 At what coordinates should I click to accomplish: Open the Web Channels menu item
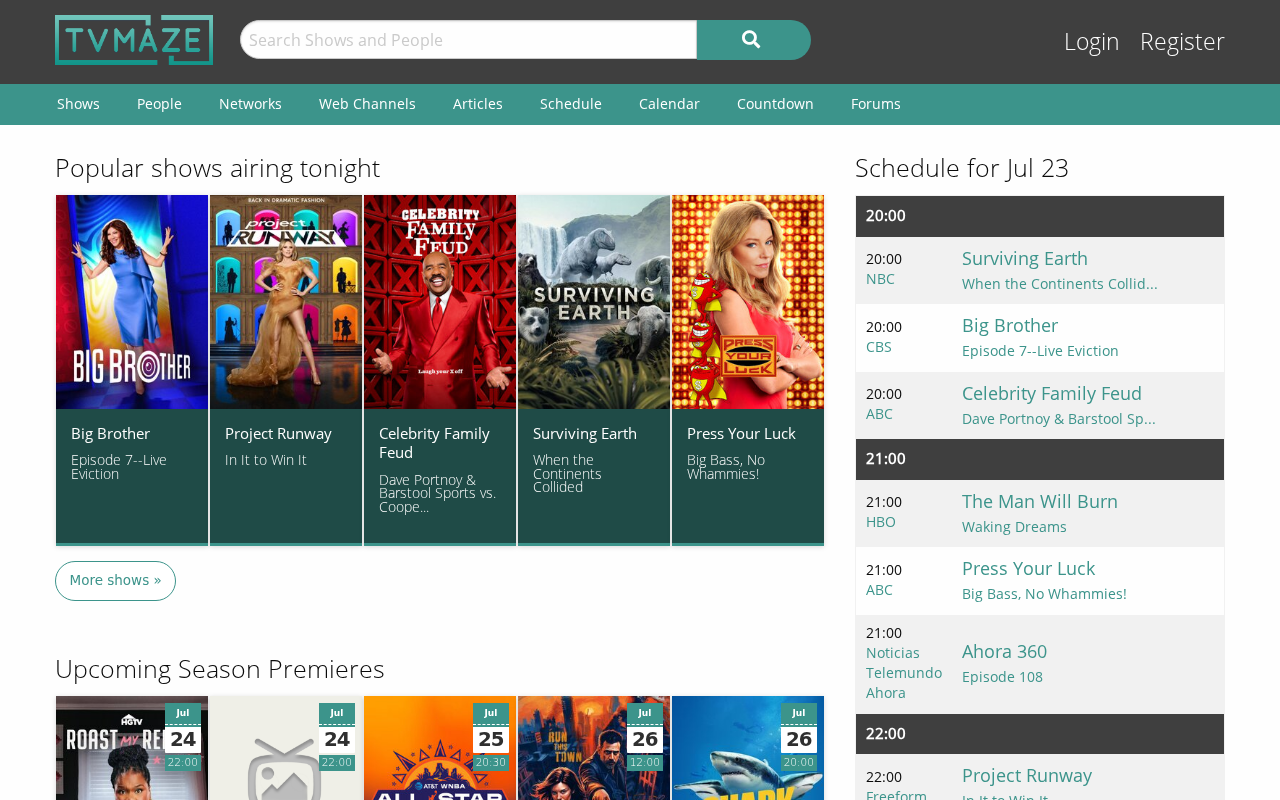coord(367,104)
